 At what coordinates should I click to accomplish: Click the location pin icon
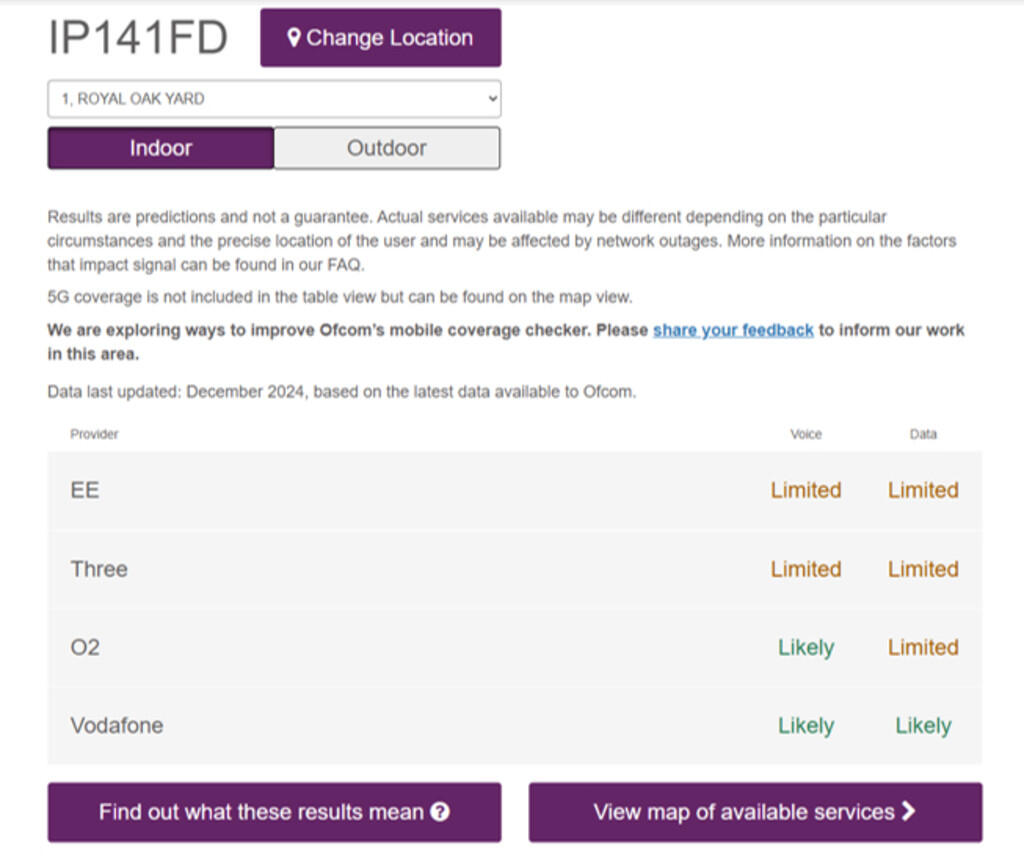tap(294, 38)
